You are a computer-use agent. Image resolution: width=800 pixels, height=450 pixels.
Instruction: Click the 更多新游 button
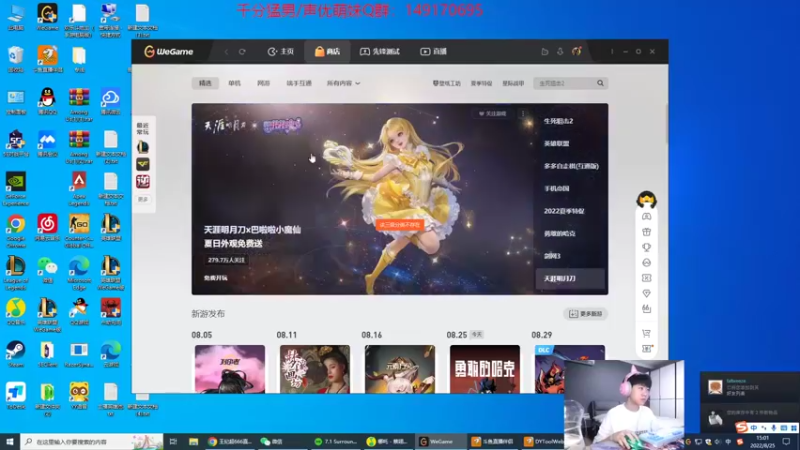point(585,314)
